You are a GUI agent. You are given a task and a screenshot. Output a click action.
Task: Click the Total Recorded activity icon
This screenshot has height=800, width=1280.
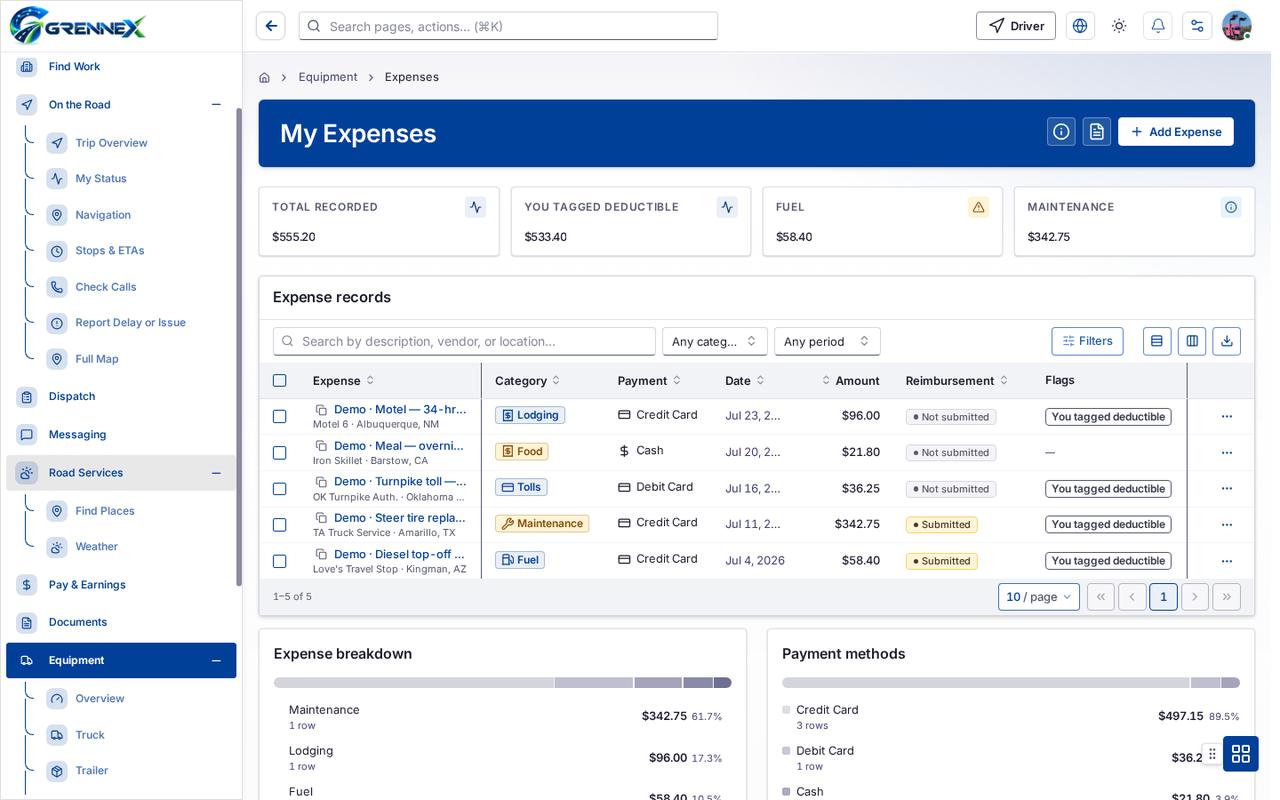[x=475, y=207]
